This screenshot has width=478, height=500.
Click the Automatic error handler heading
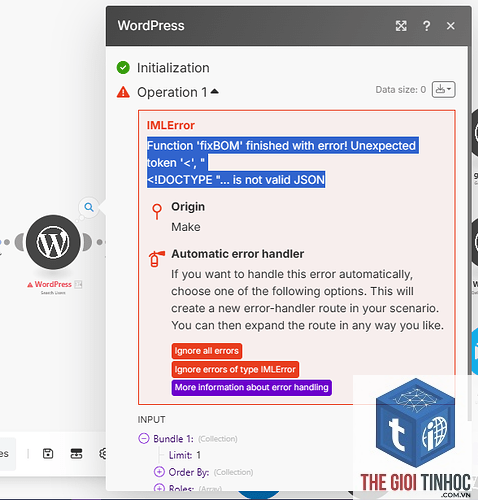(238, 254)
